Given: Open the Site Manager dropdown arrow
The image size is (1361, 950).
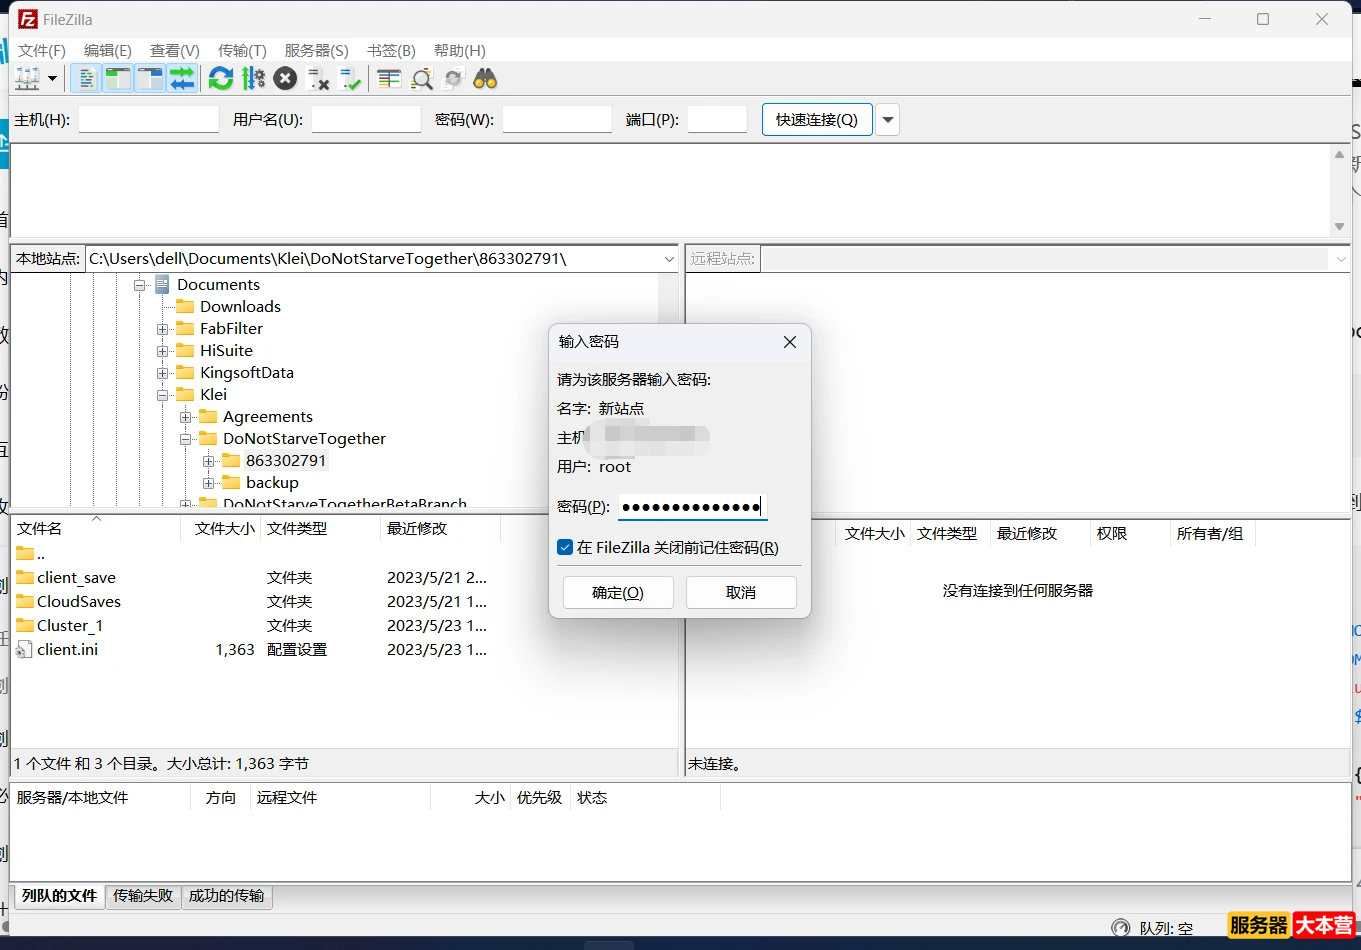Looking at the screenshot, I should point(53,79).
